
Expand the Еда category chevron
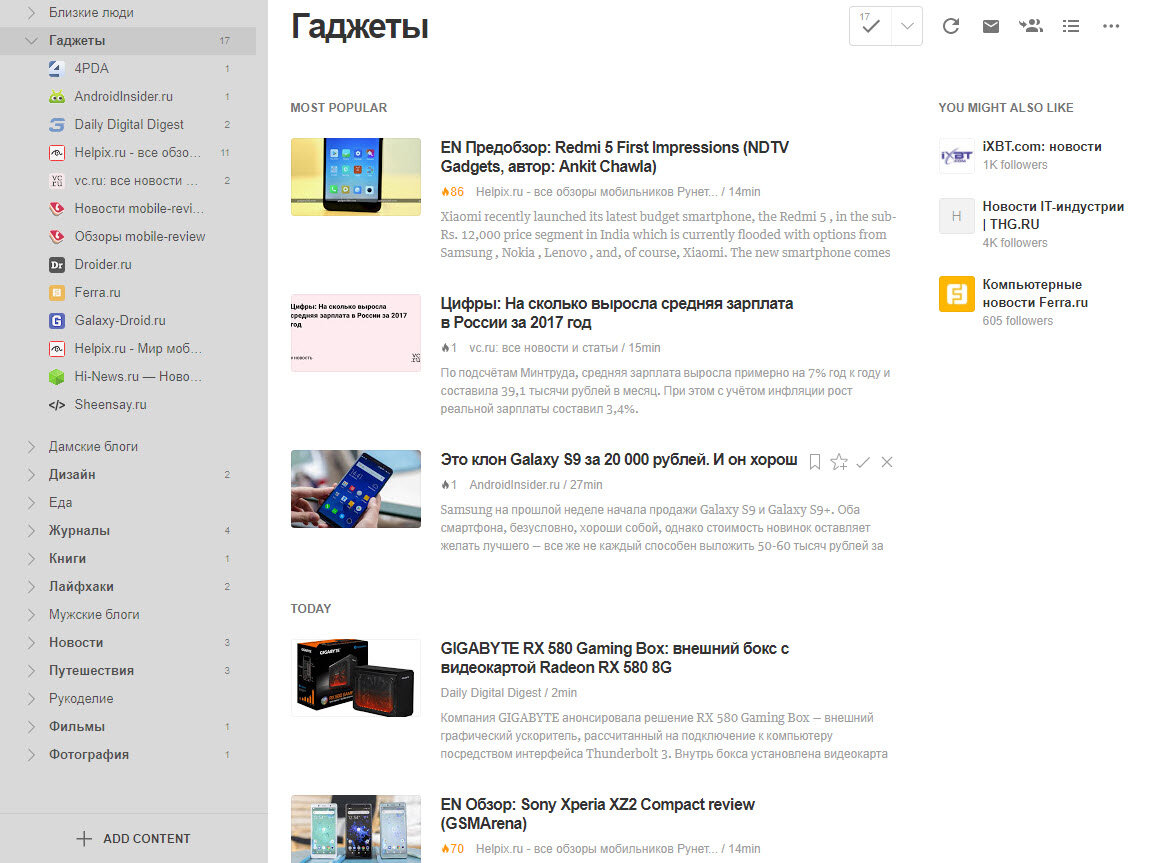pos(31,503)
